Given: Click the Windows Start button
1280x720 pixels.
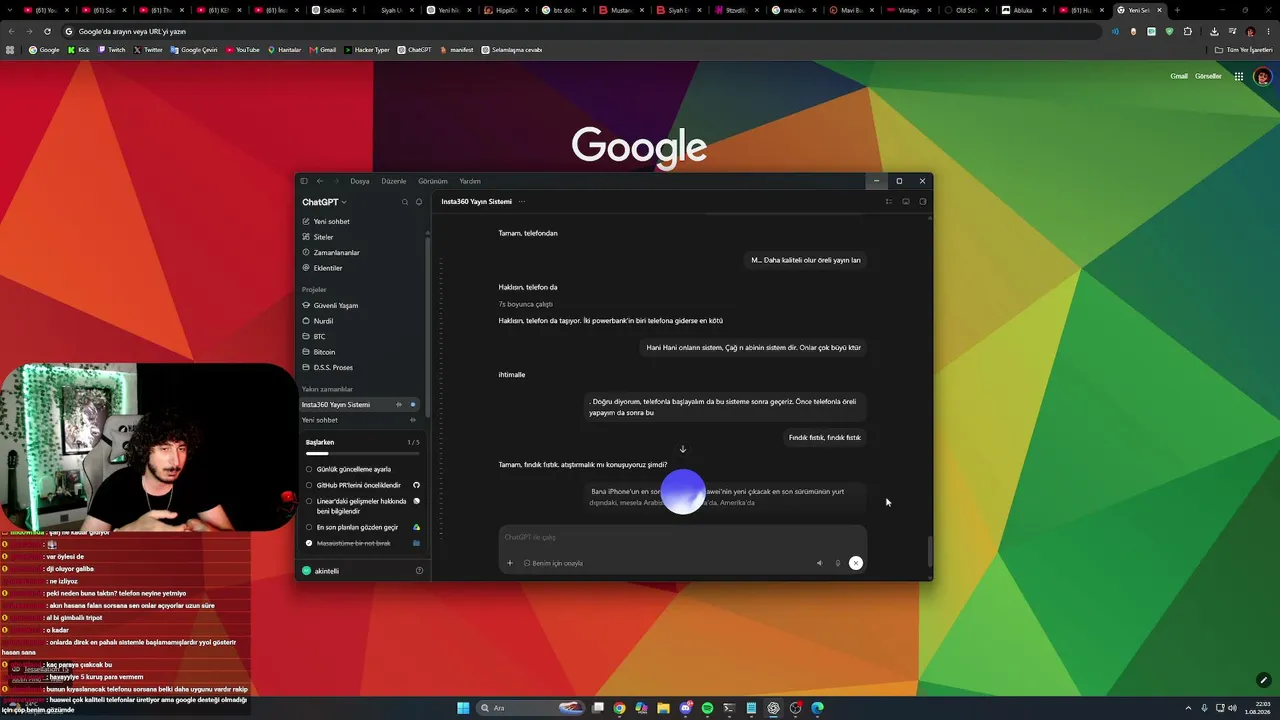Looking at the screenshot, I should point(463,708).
